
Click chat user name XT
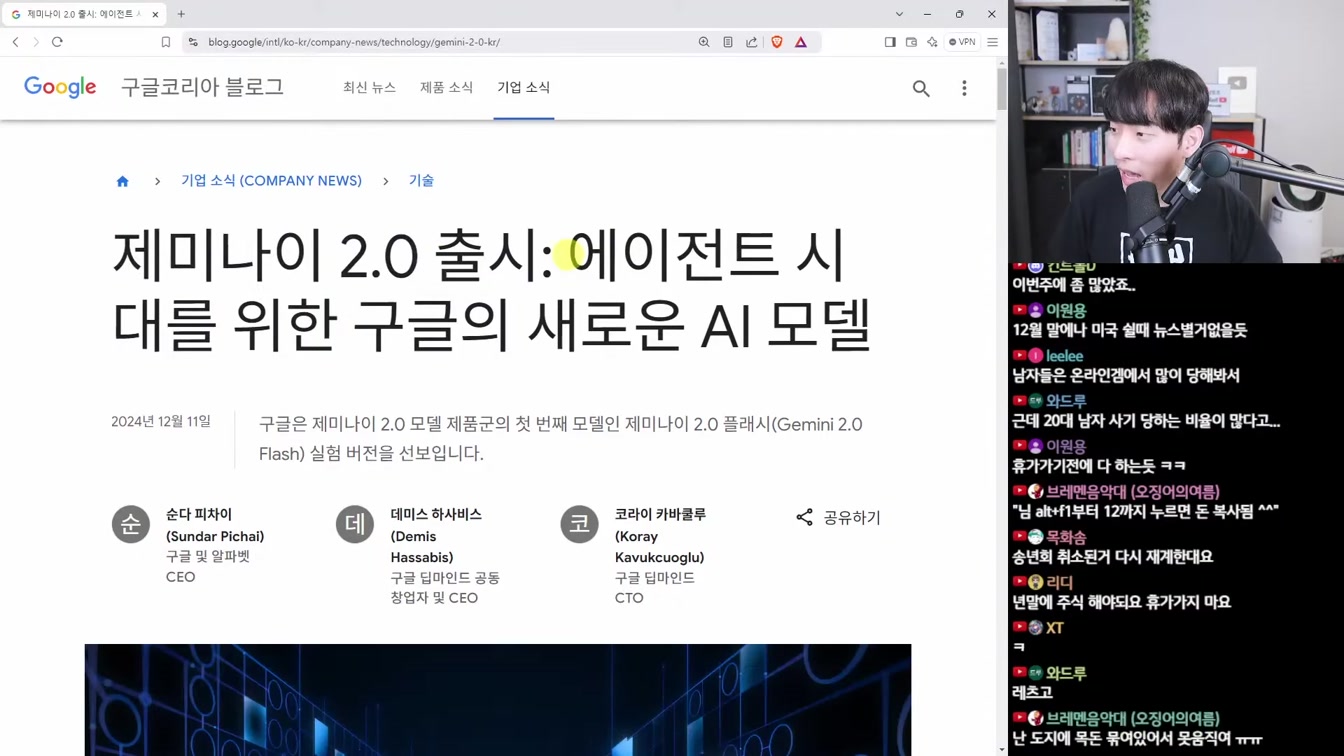(1055, 628)
